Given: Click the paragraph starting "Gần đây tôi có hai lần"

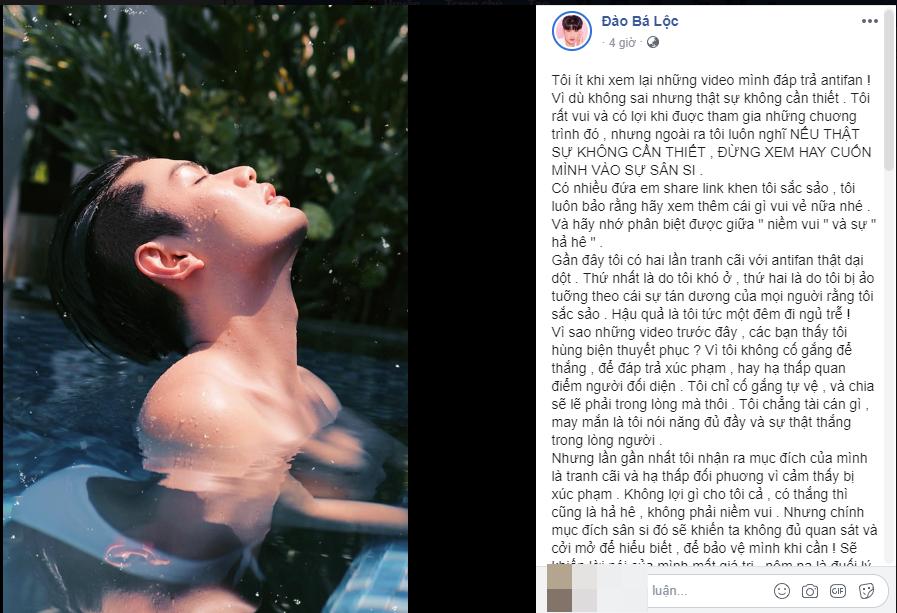Looking at the screenshot, I should pyautogui.click(x=713, y=287).
